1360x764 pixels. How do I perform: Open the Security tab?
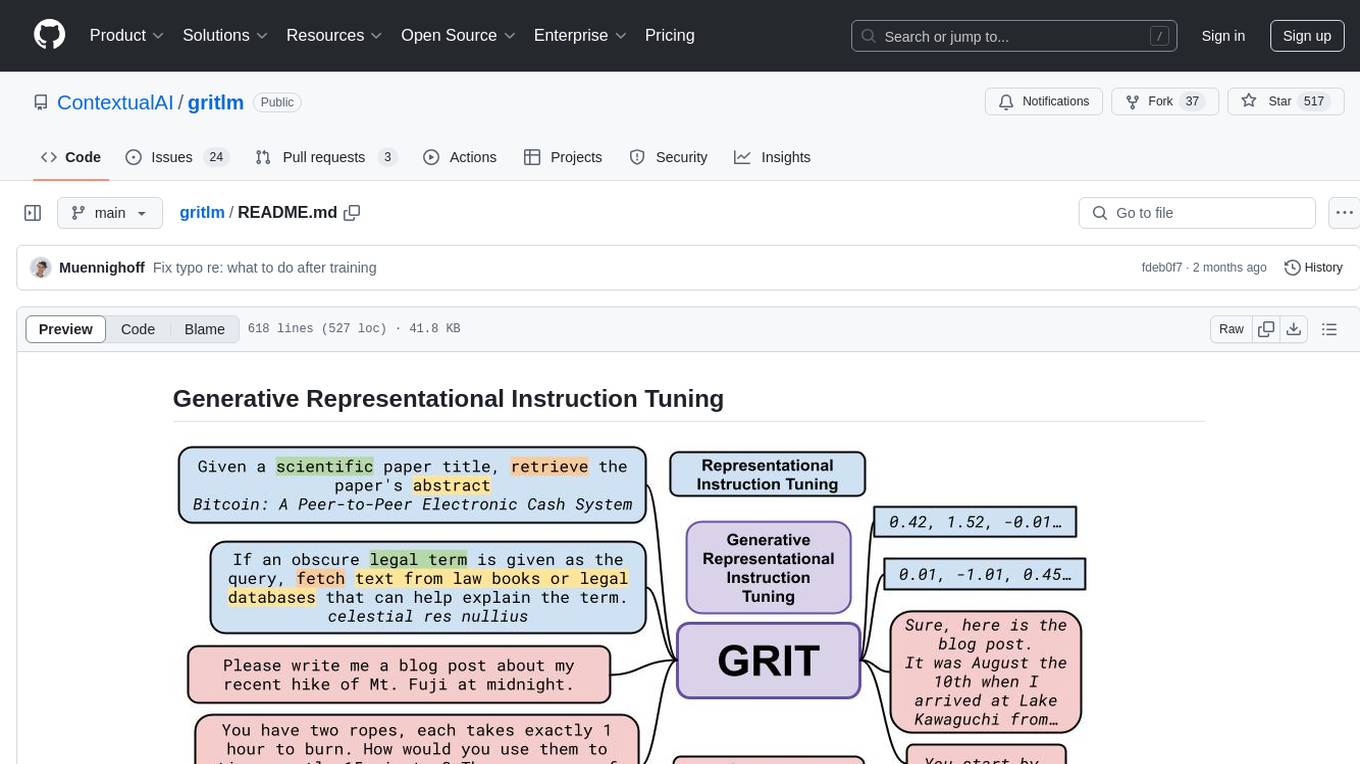[x=668, y=157]
